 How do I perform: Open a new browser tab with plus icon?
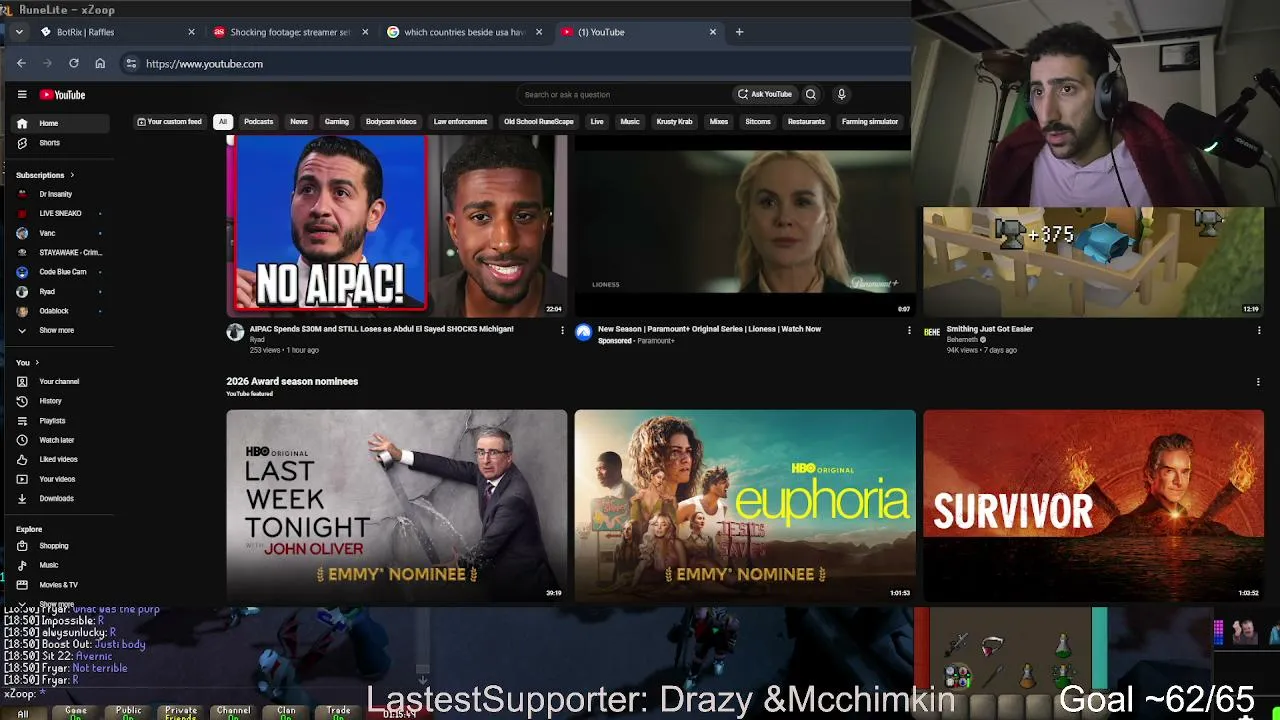pyautogui.click(x=739, y=32)
